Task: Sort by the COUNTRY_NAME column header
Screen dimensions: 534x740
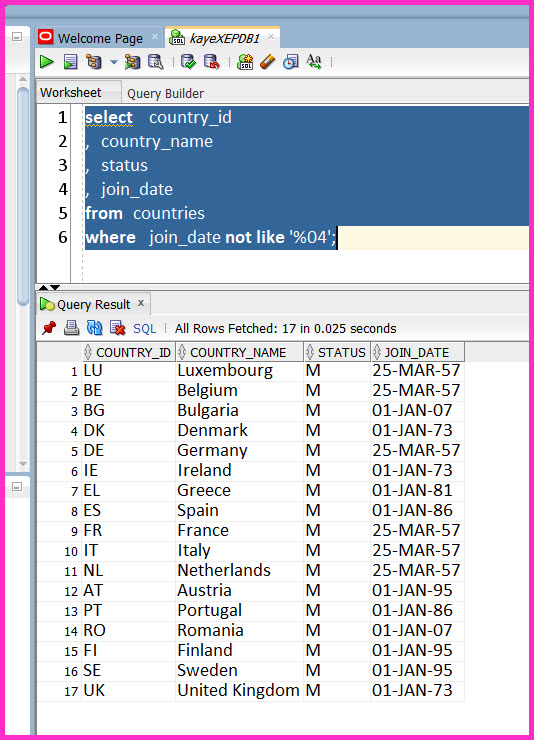Action: tap(239, 353)
